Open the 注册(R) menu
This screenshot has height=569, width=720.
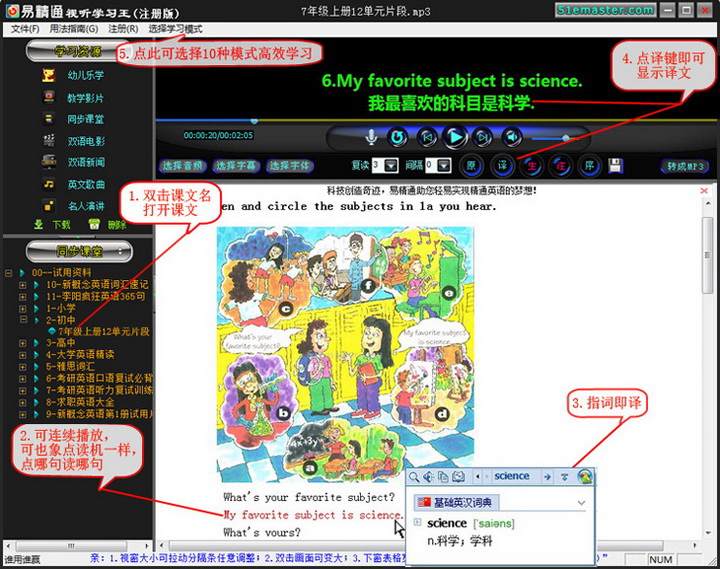[x=123, y=29]
